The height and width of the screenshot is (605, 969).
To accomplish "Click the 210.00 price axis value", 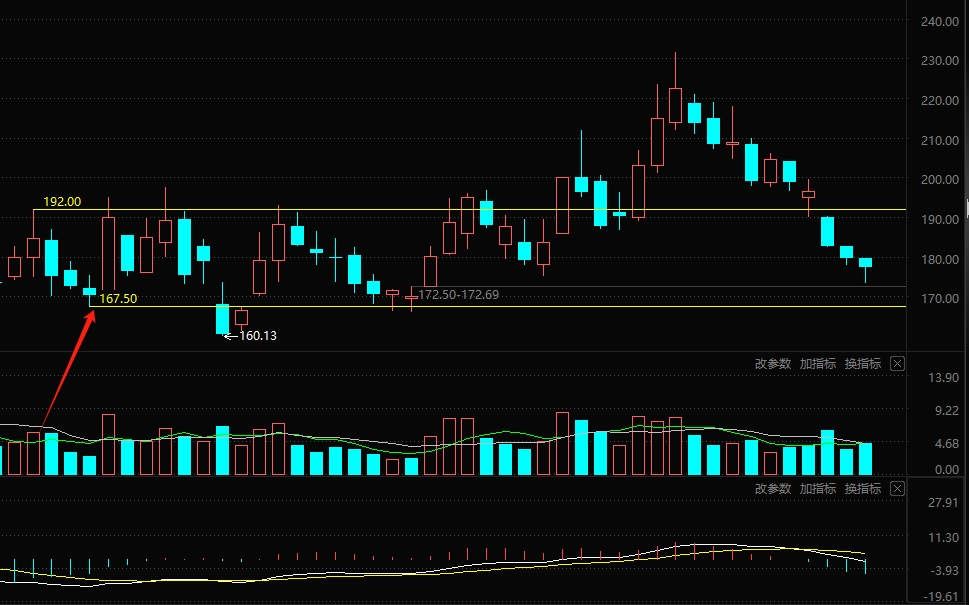I will coord(939,140).
